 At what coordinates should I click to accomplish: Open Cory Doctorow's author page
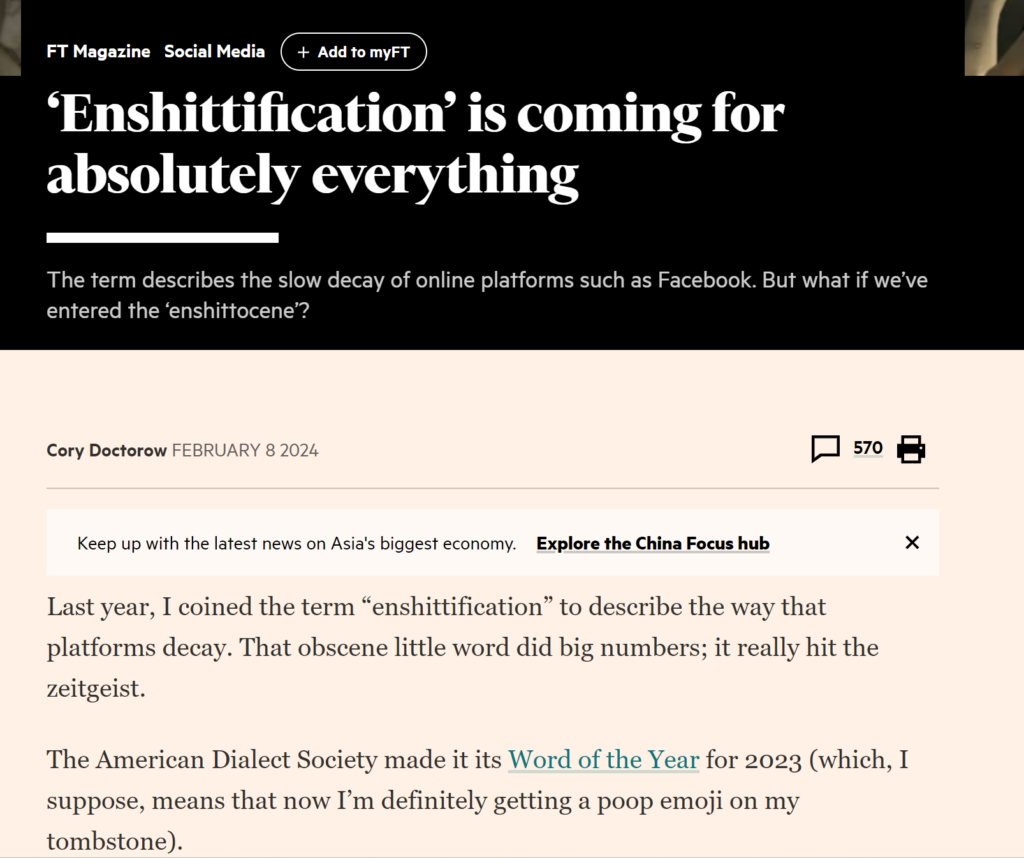106,451
